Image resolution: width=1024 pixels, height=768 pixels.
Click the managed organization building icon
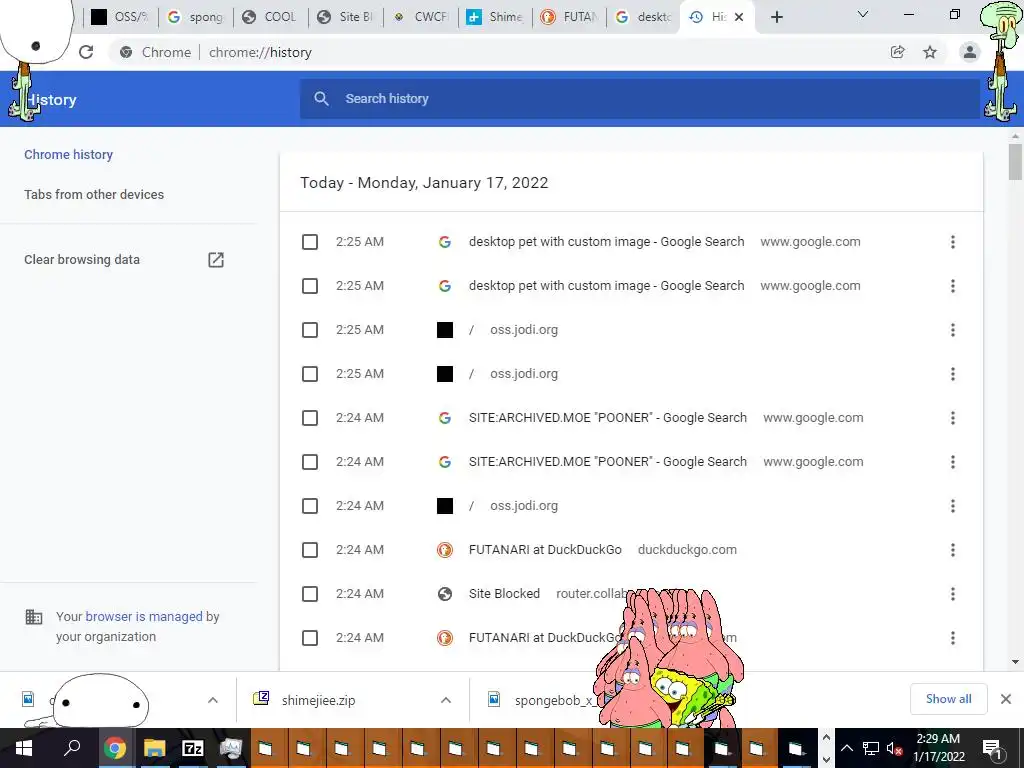pyautogui.click(x=33, y=617)
